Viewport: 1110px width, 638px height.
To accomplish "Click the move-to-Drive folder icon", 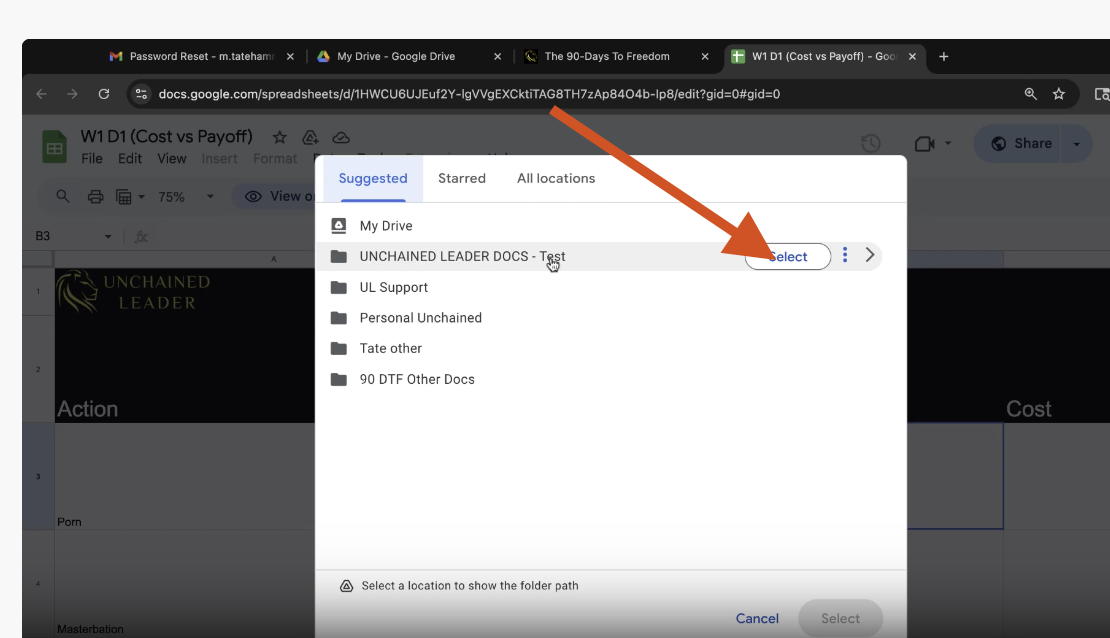I will coord(310,137).
